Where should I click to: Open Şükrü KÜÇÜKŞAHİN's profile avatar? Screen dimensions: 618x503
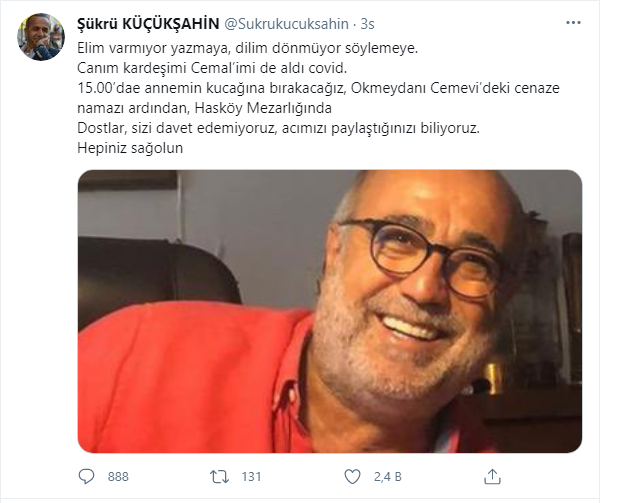tap(41, 37)
